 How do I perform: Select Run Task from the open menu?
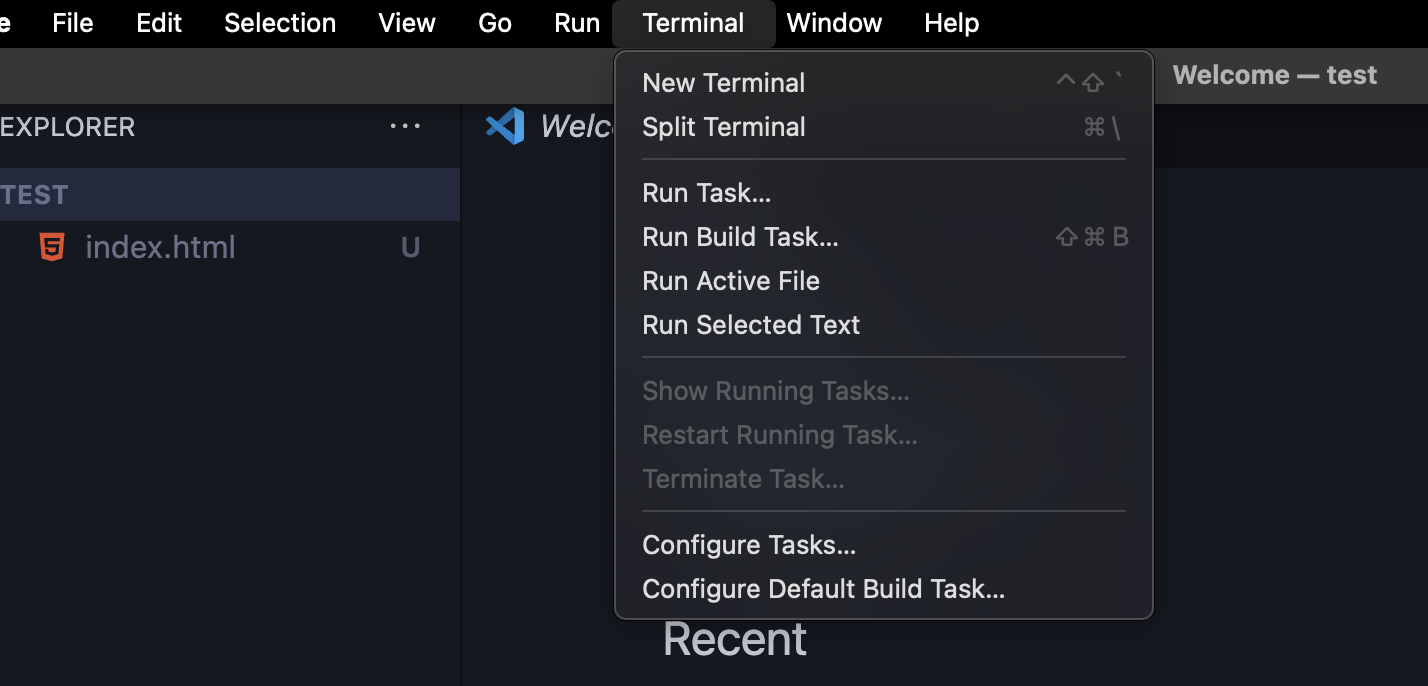coord(706,192)
